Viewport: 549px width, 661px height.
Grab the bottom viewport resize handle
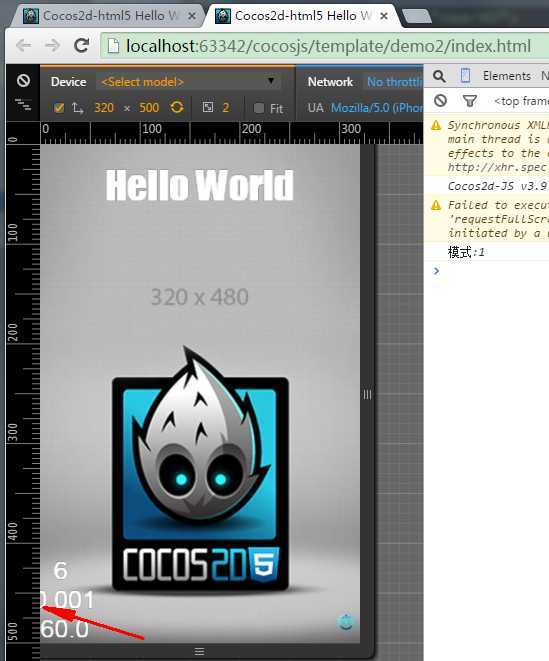200,651
